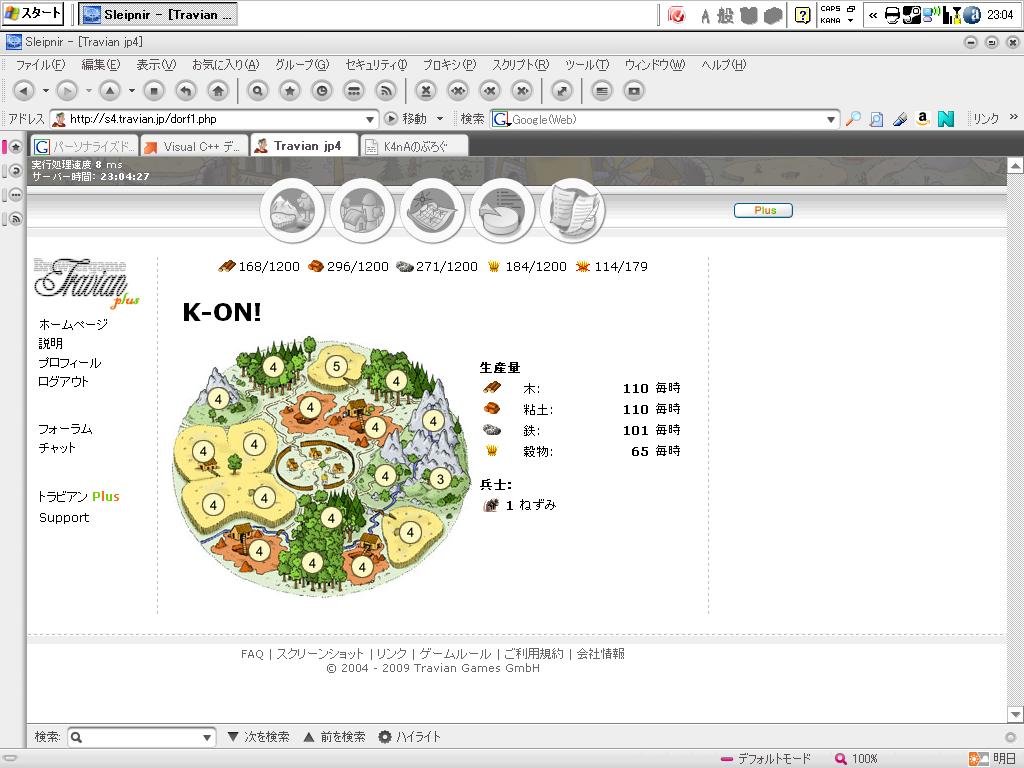Click the Google(Web) search field
Viewport: 1024px width, 768px height.
pos(665,120)
